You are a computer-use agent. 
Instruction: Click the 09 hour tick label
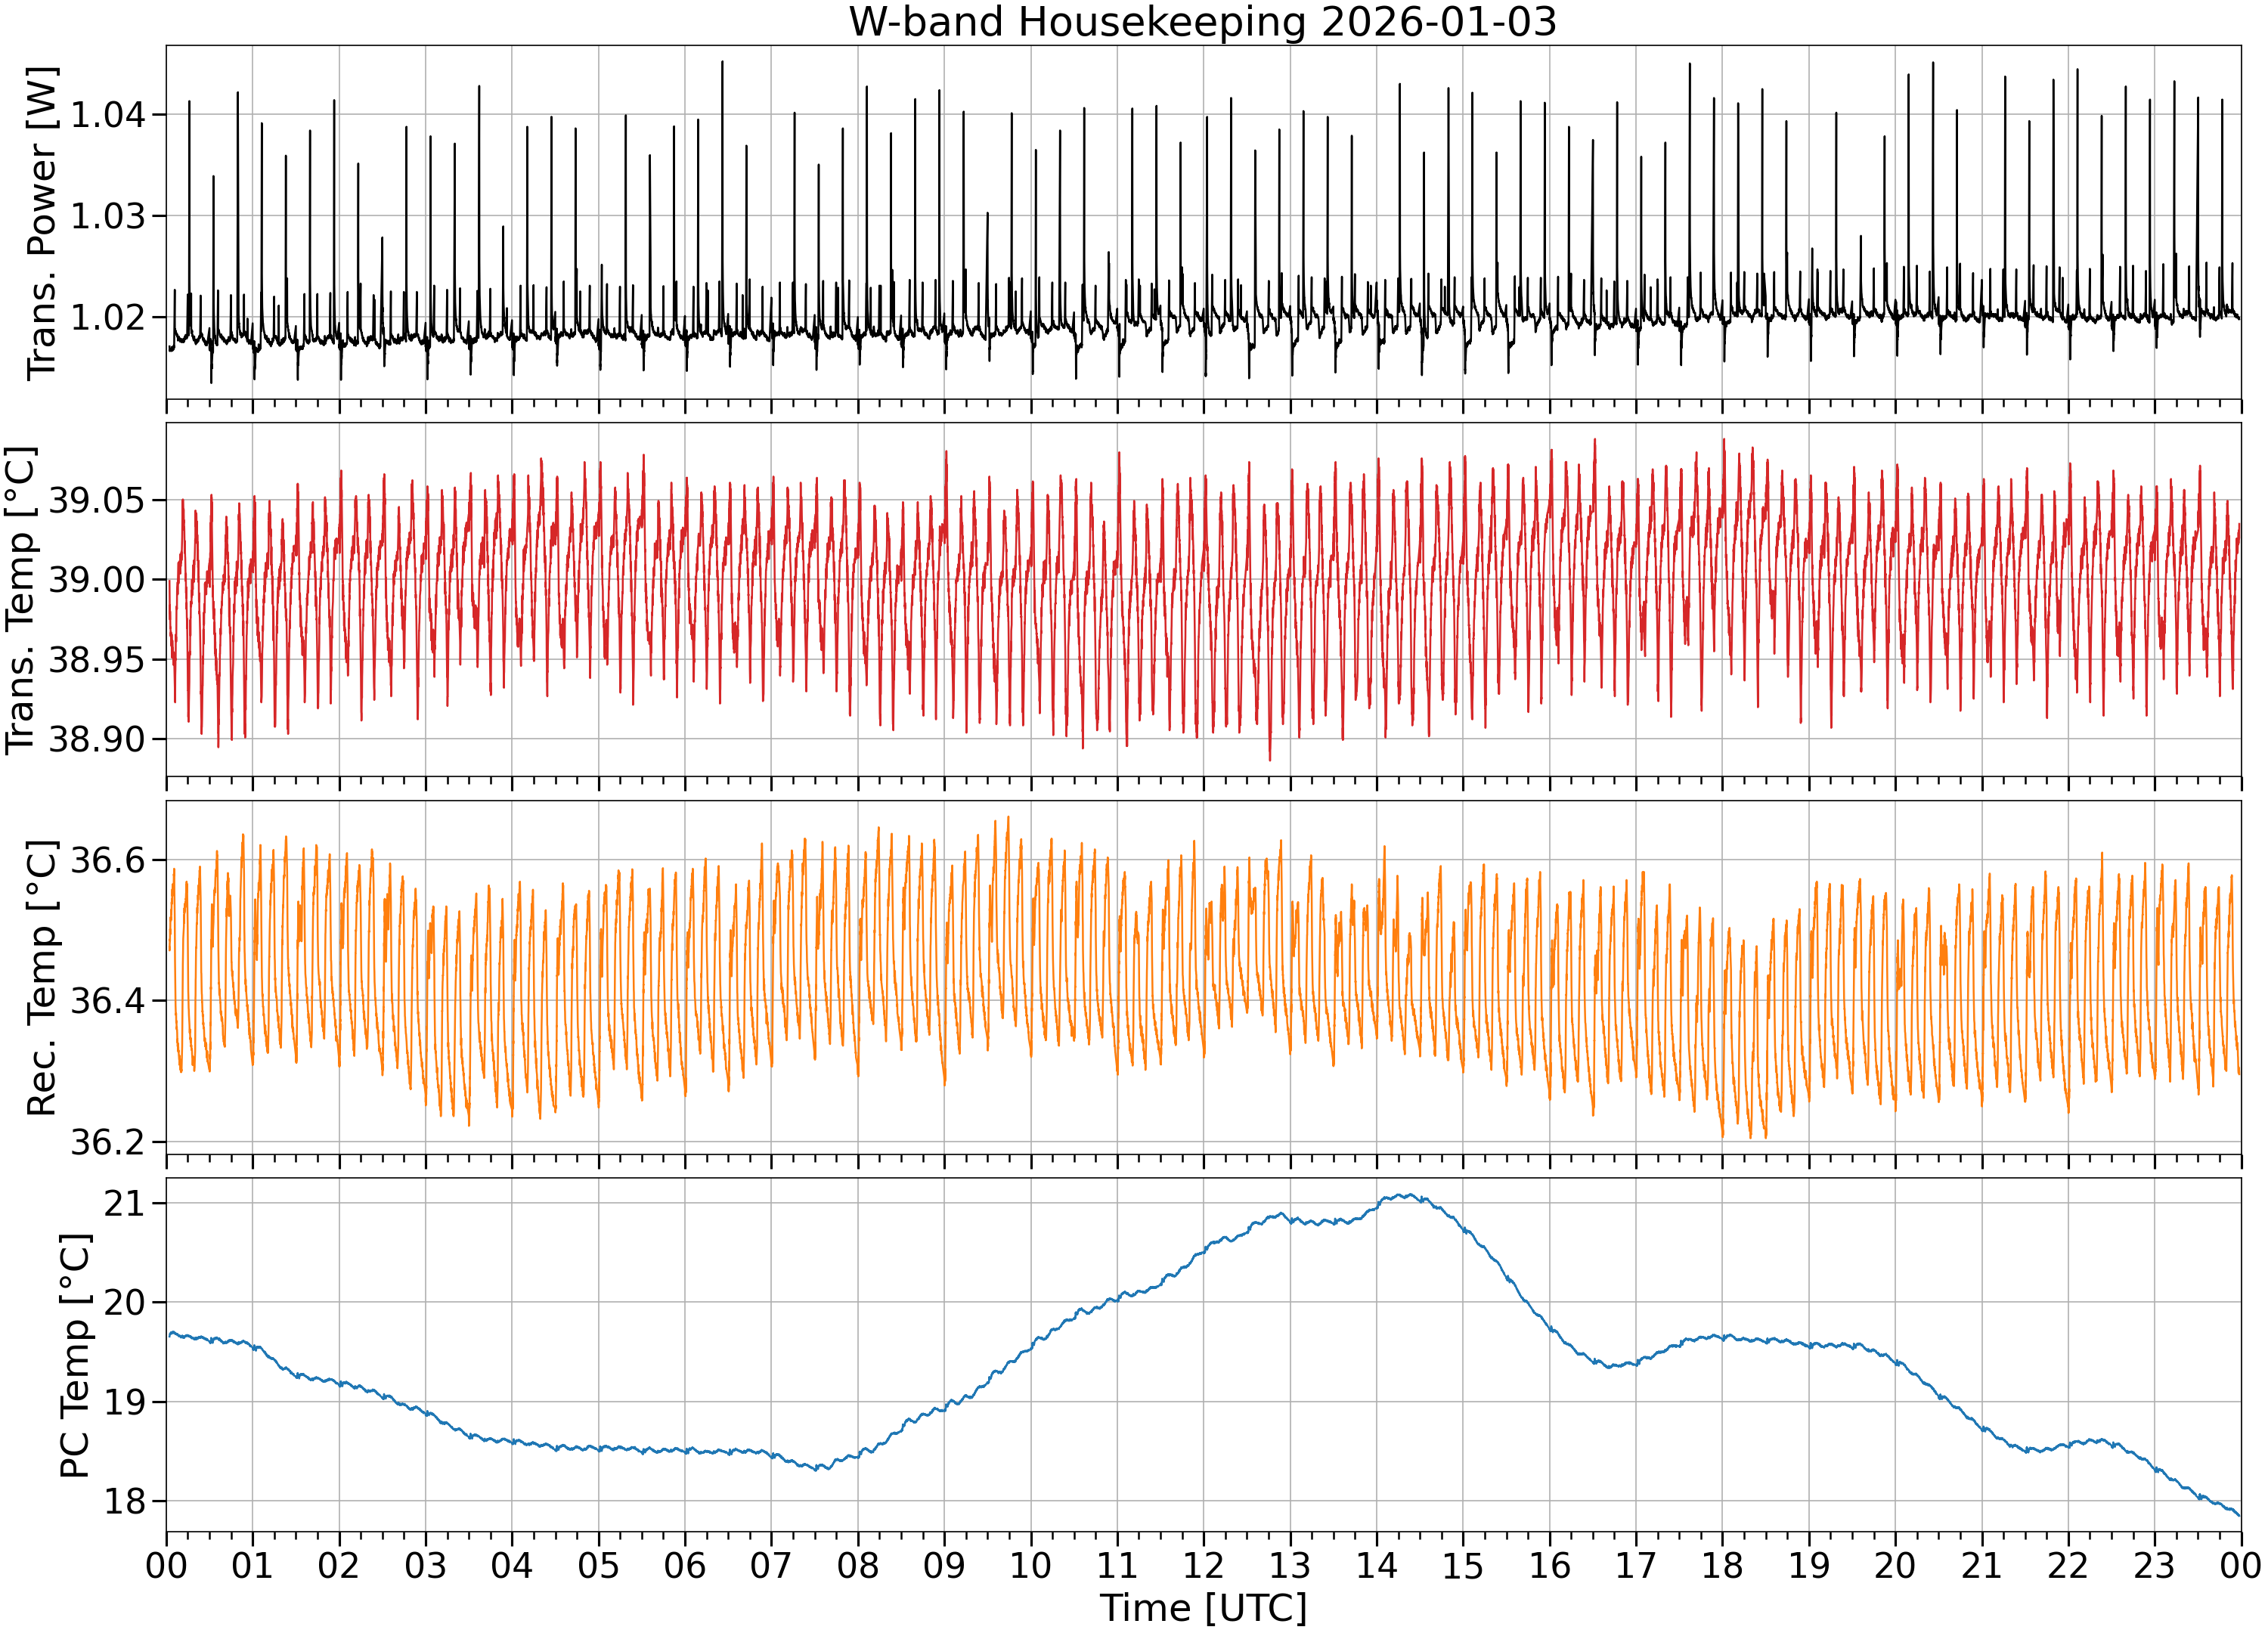(x=944, y=1565)
